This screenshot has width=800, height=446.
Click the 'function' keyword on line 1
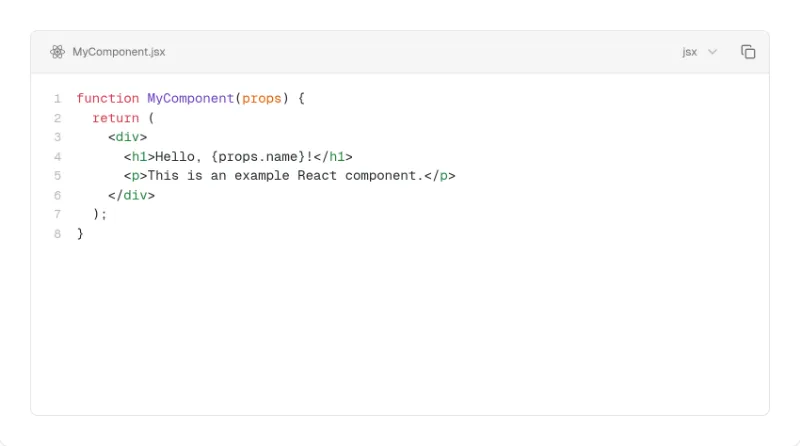[108, 98]
